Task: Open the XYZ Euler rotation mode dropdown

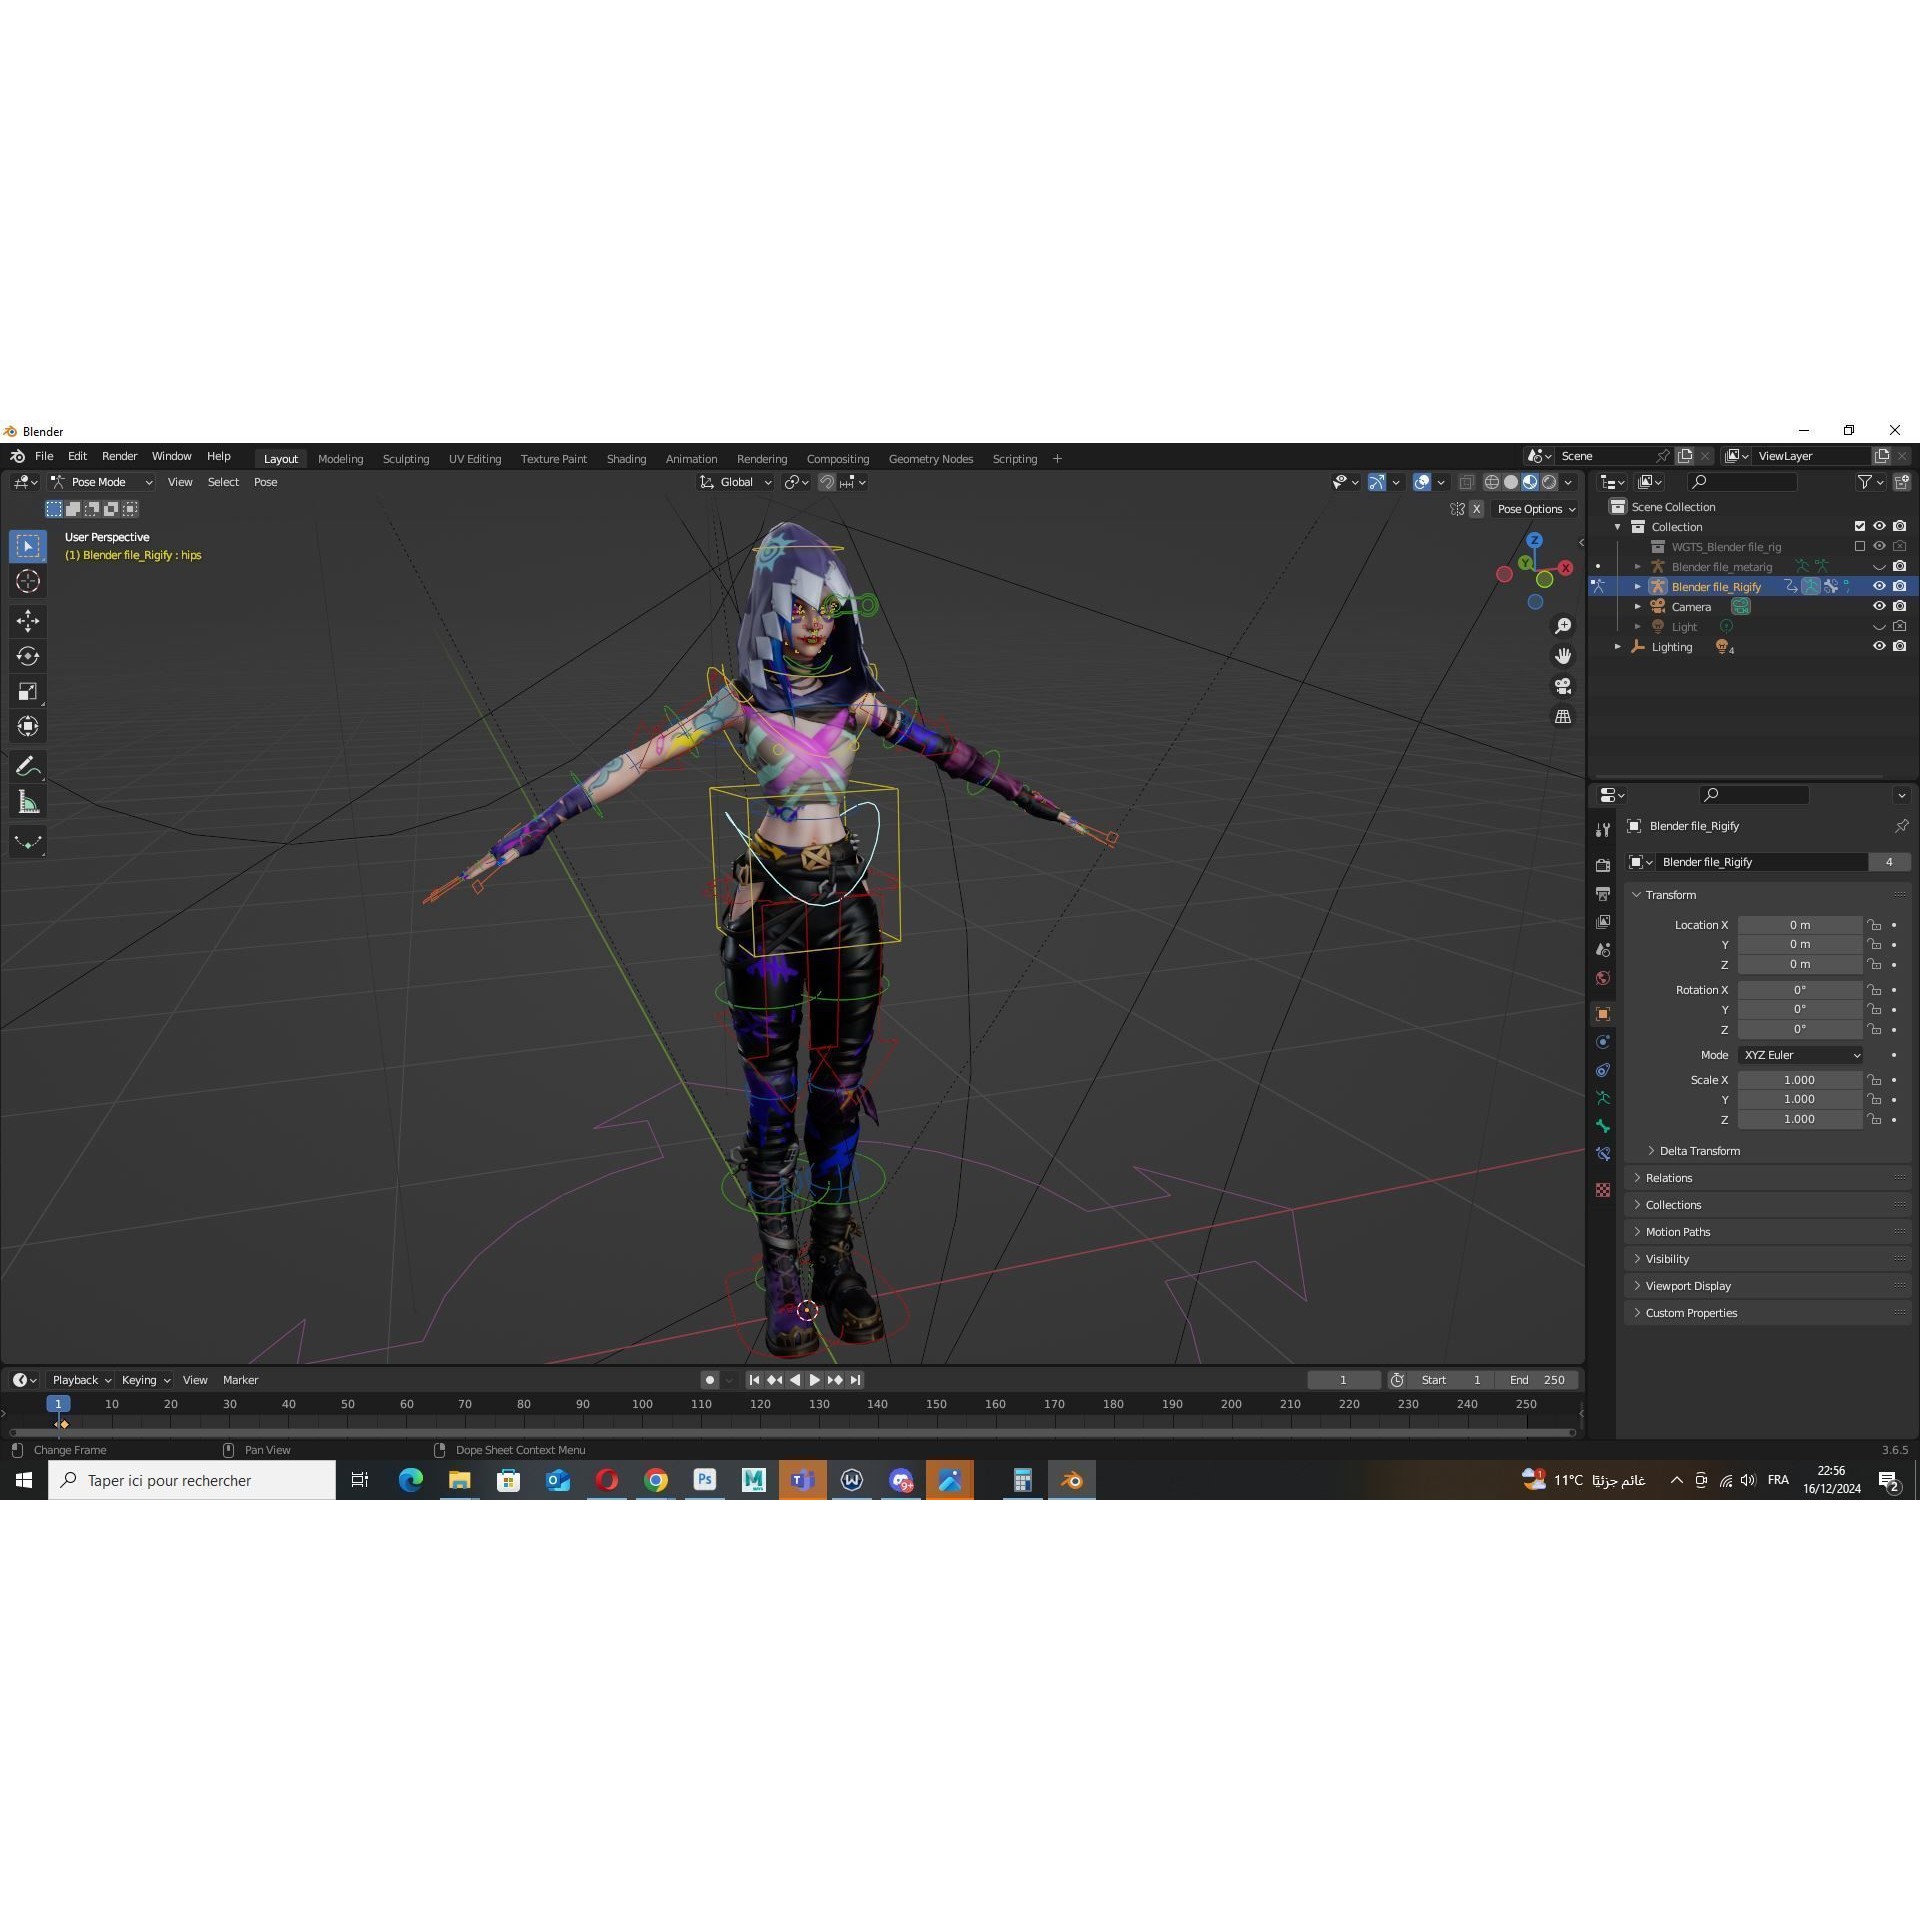Action: (x=1800, y=1055)
